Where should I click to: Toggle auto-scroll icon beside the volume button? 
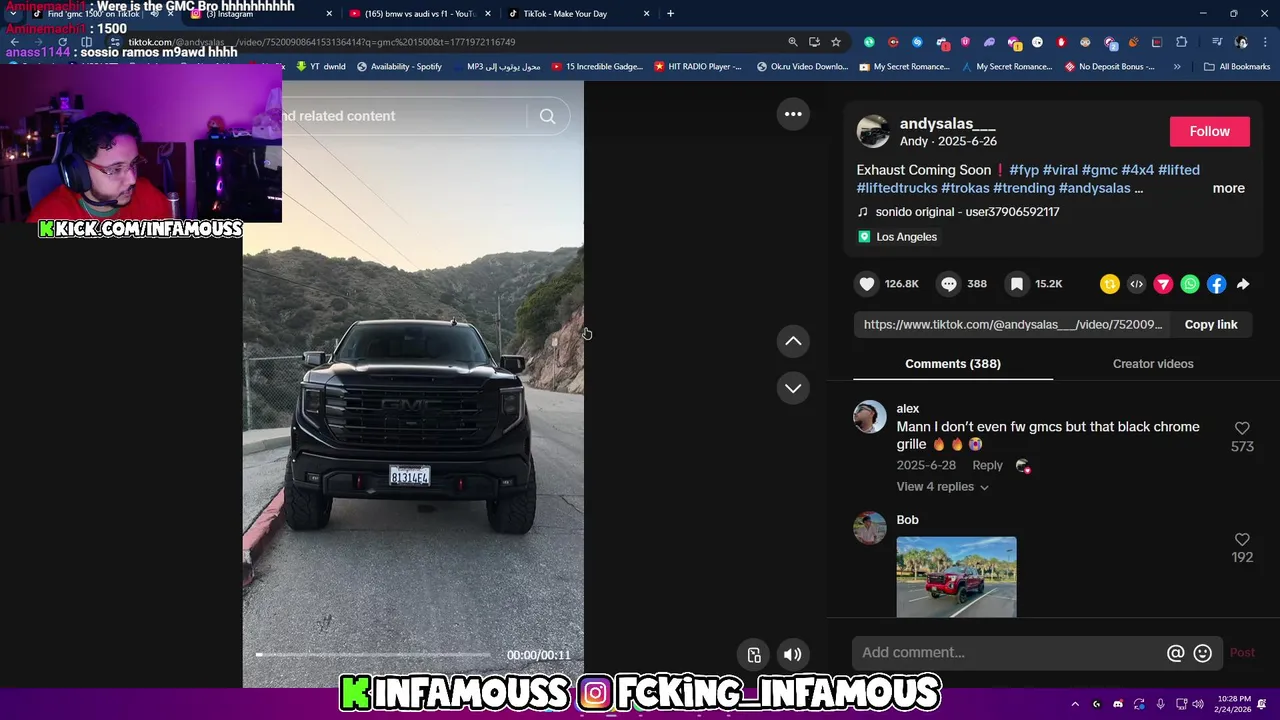coord(754,655)
